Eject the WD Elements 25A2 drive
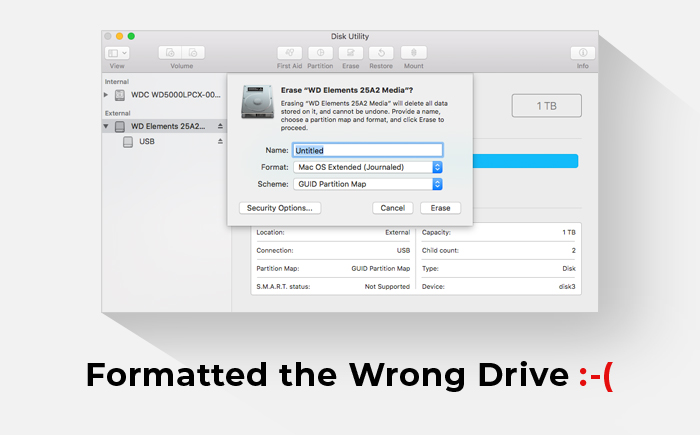Screen dimensions: 700x435 click(220, 127)
